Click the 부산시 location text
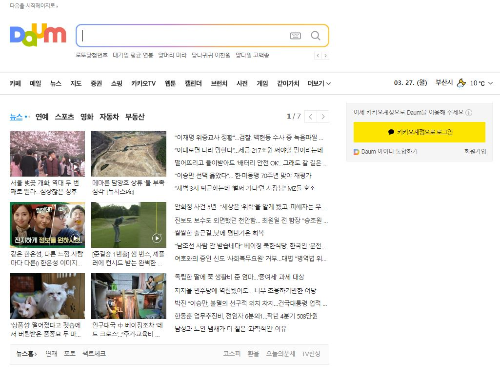The width and height of the screenshot is (500, 368). coord(444,83)
